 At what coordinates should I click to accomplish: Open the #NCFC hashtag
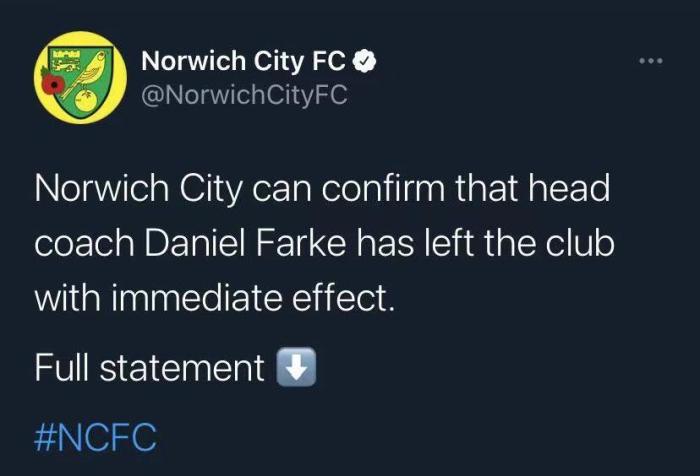point(95,437)
